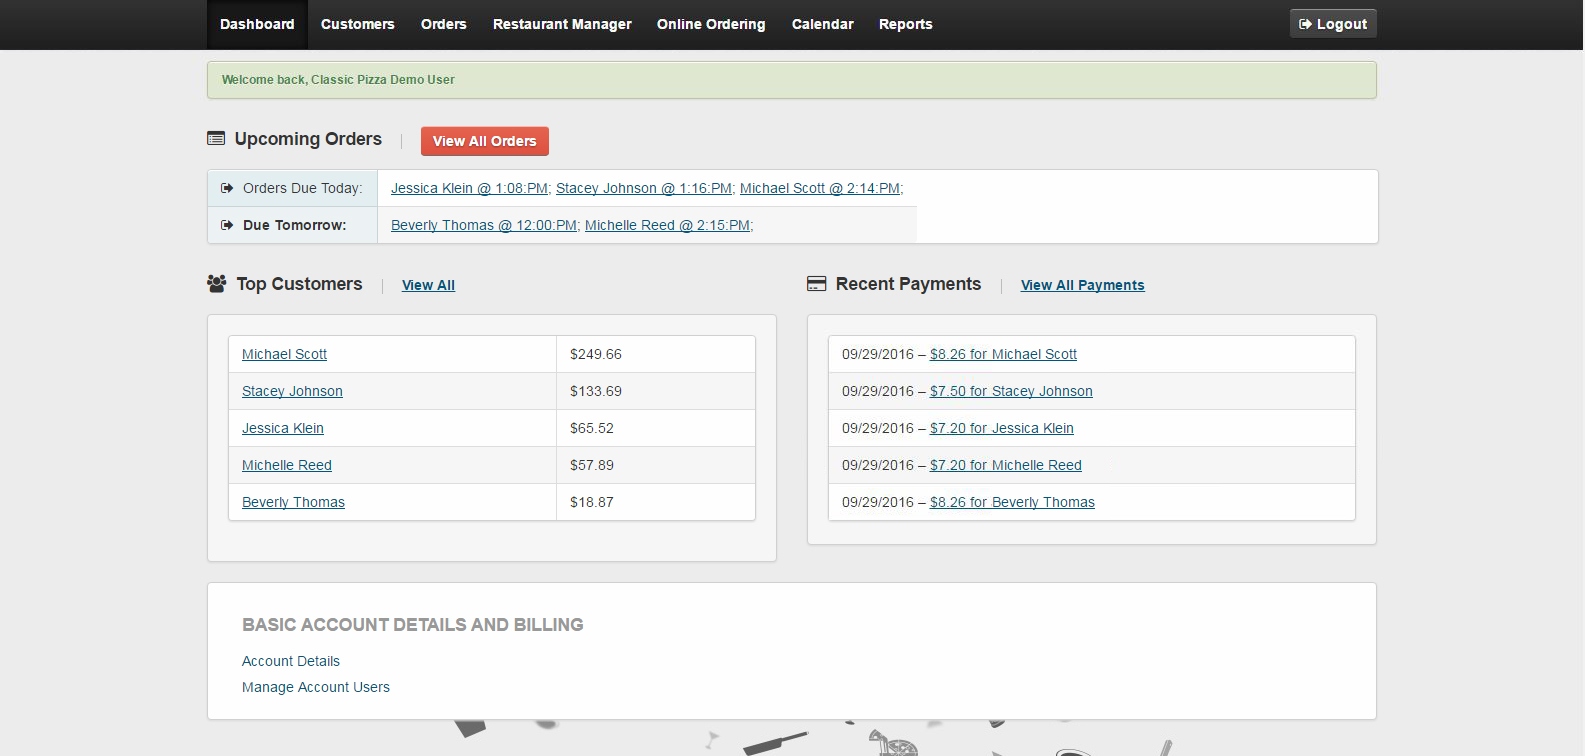Open the Account Details link
1585x756 pixels.
[x=291, y=661]
